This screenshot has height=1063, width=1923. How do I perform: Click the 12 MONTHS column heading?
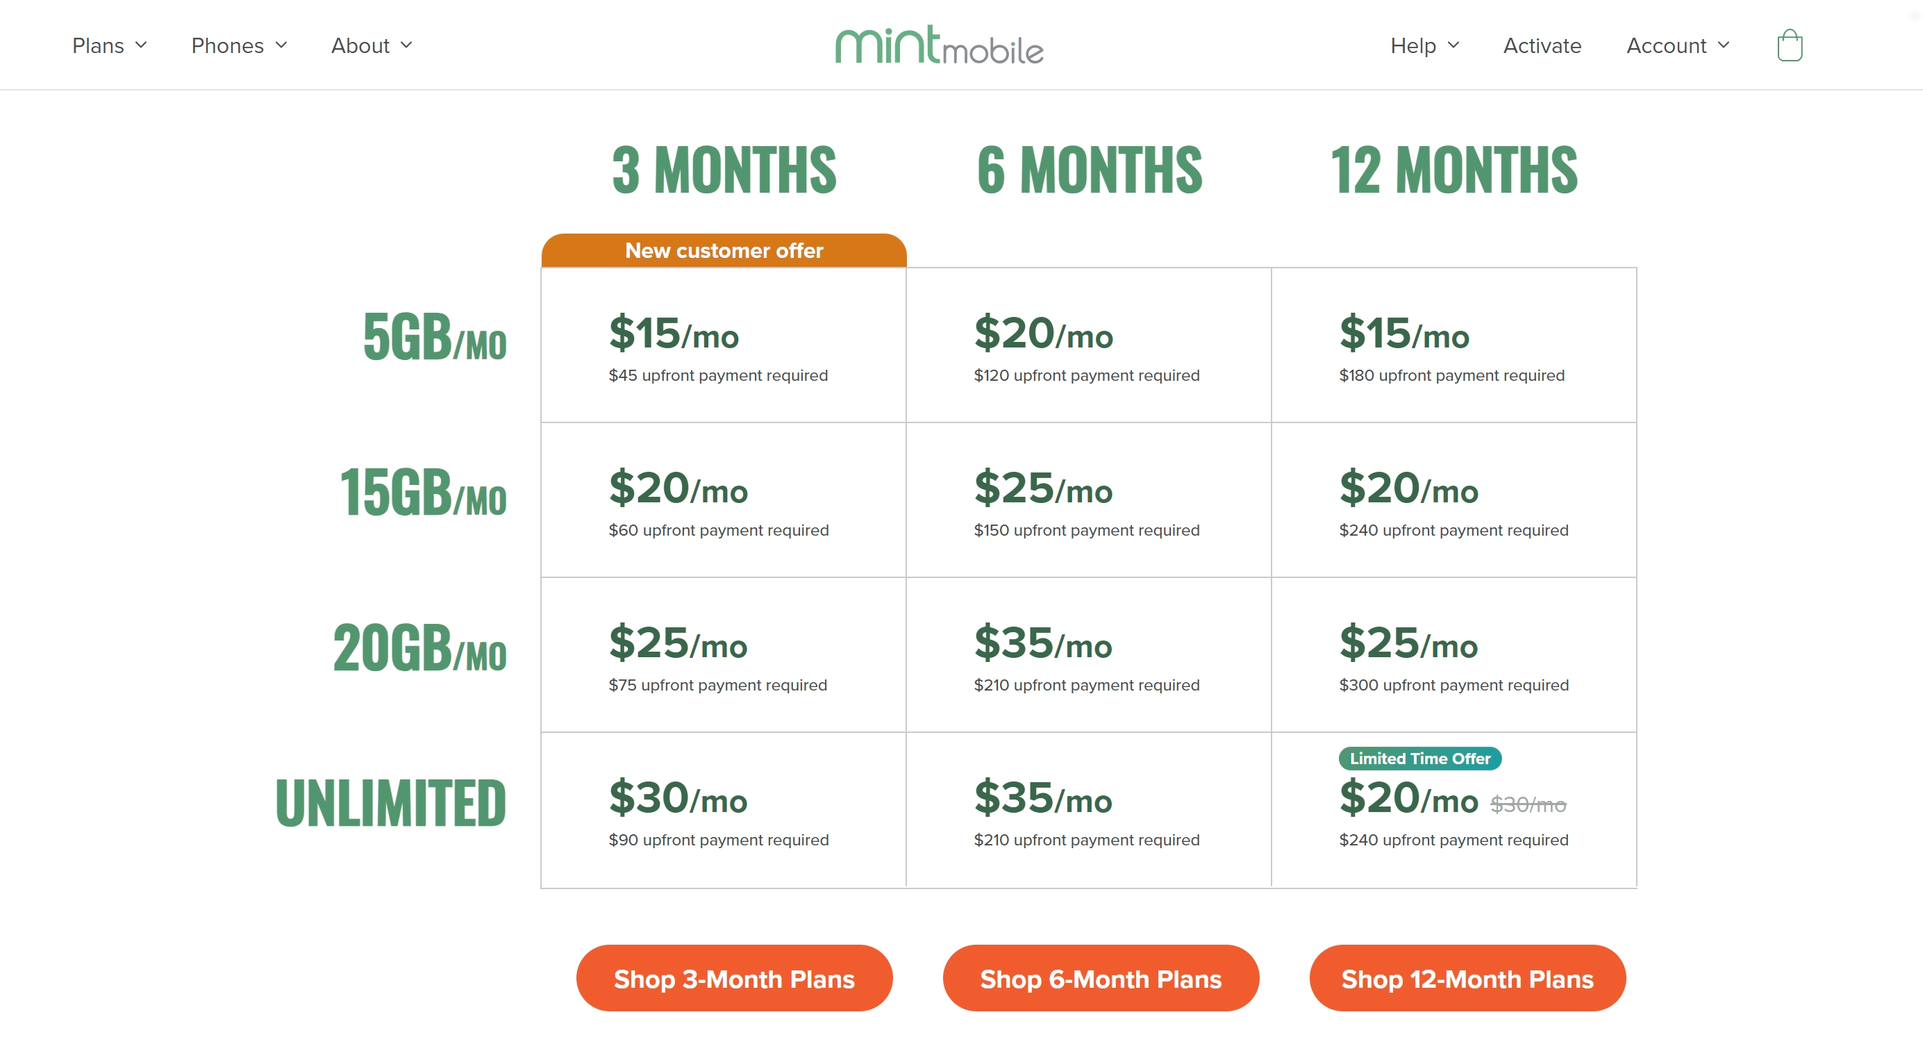(x=1454, y=170)
